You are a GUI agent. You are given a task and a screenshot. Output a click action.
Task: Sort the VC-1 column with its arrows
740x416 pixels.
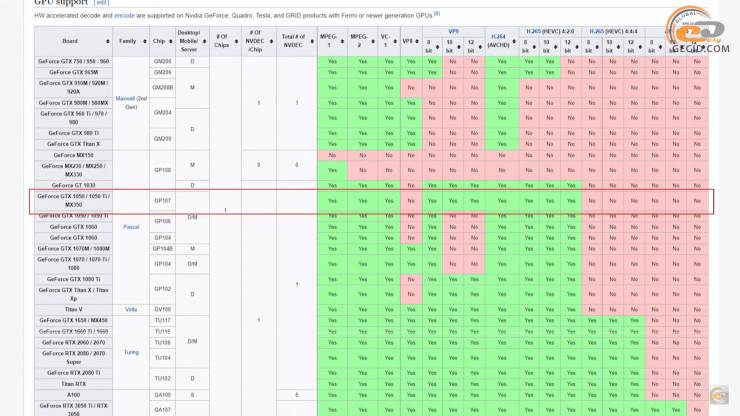(395, 42)
